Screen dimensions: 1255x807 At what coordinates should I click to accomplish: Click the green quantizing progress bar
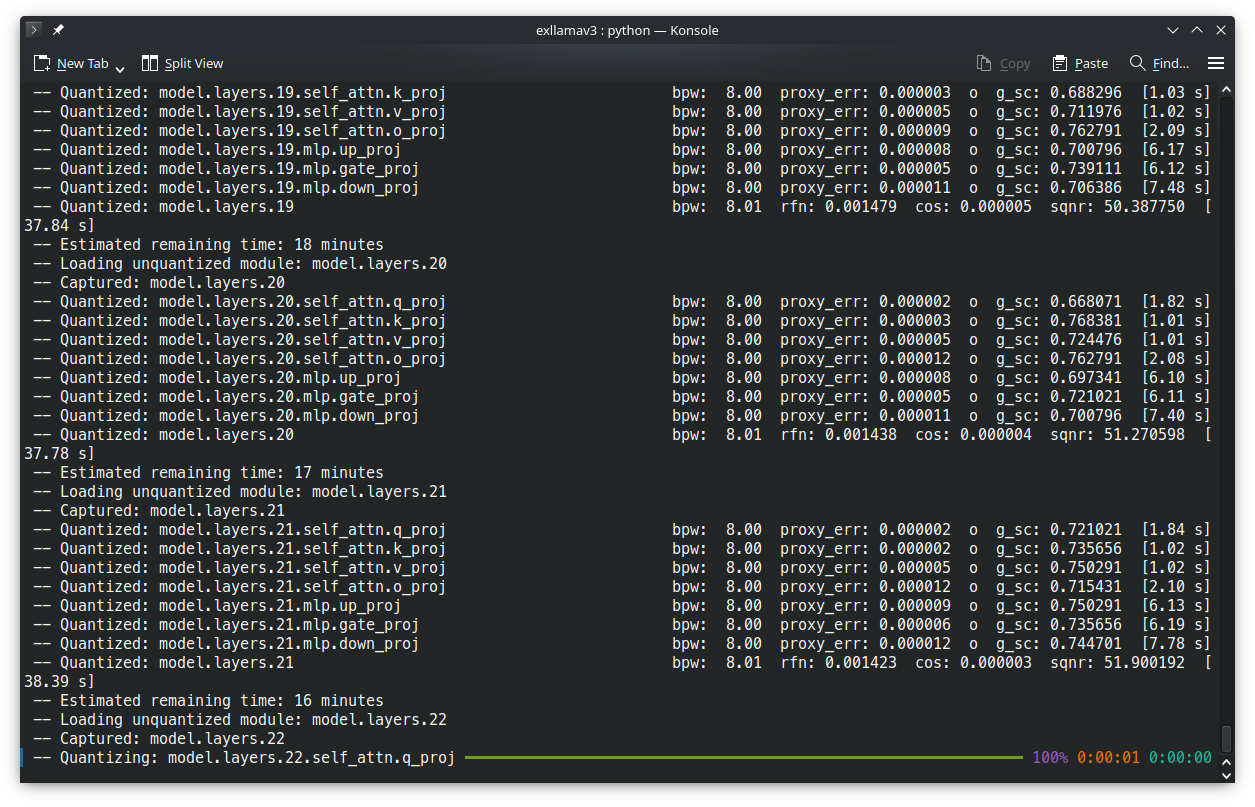(x=744, y=758)
